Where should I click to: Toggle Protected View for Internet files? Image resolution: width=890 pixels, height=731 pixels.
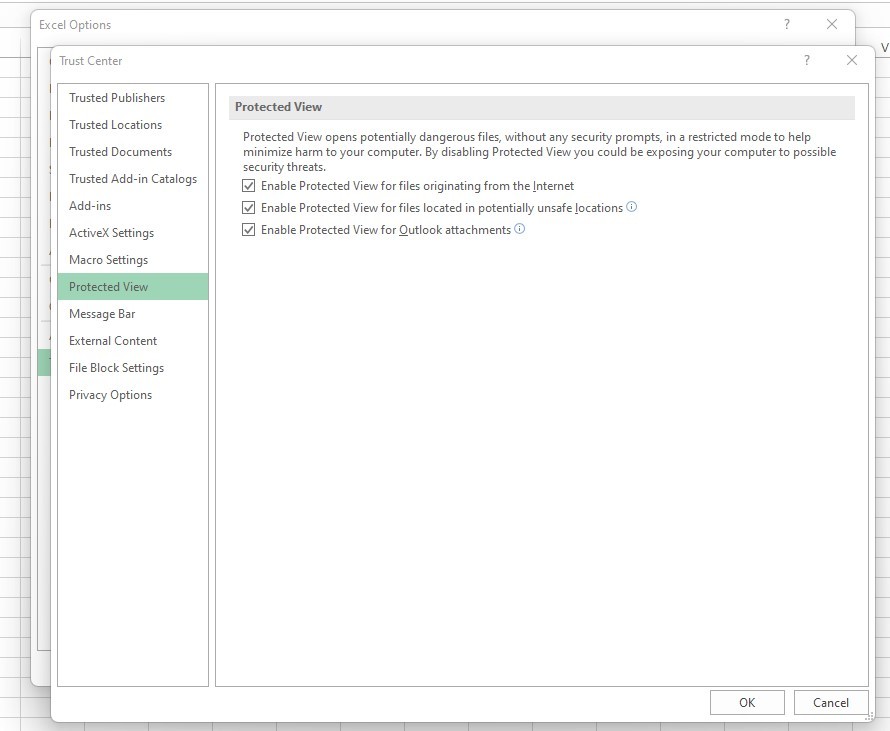(x=248, y=186)
